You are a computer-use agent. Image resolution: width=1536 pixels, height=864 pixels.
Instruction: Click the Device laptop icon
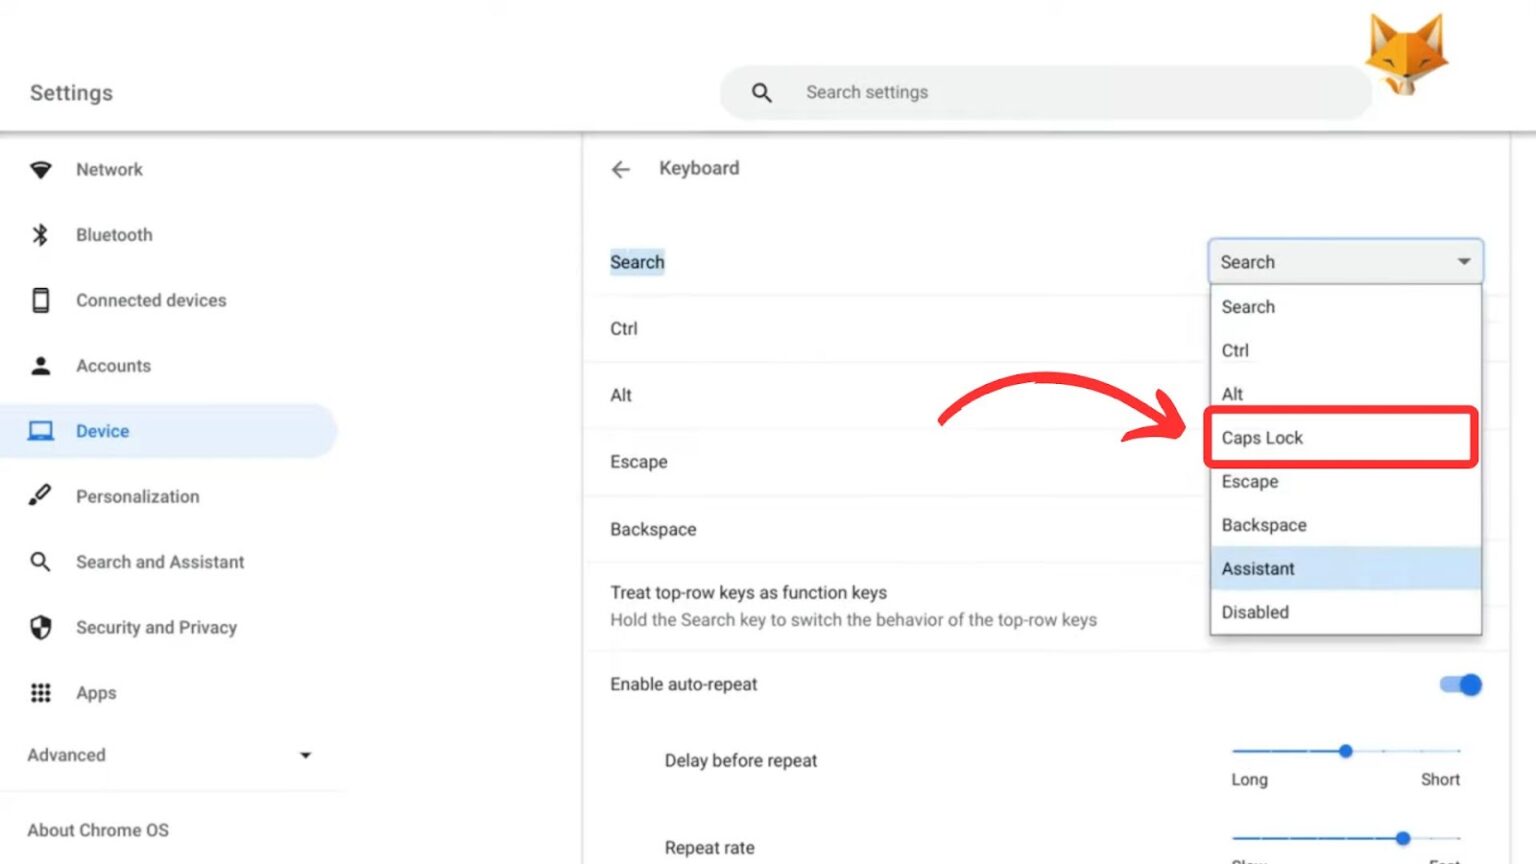41,430
